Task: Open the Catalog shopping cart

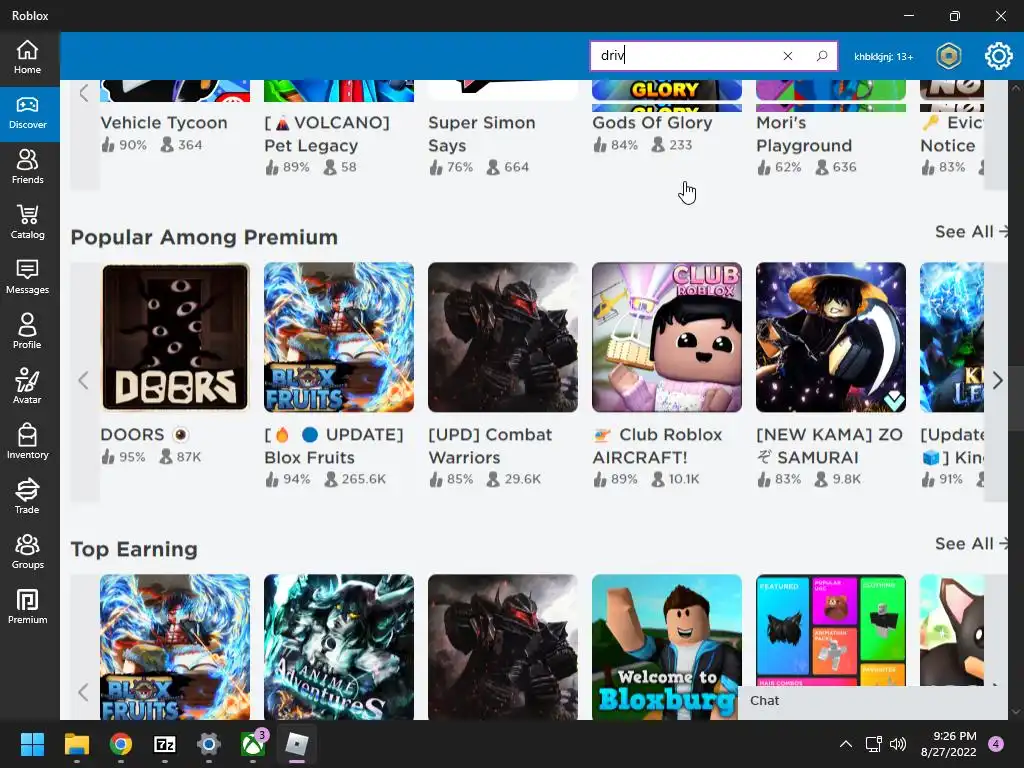Action: pos(27,223)
